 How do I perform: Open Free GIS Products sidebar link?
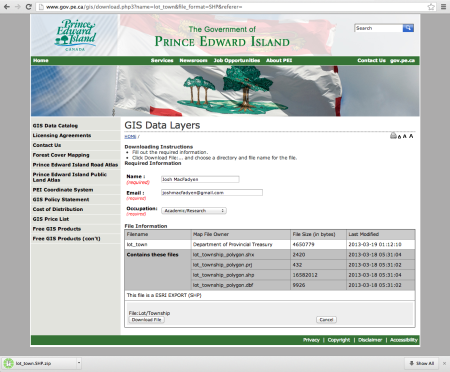click(57, 229)
